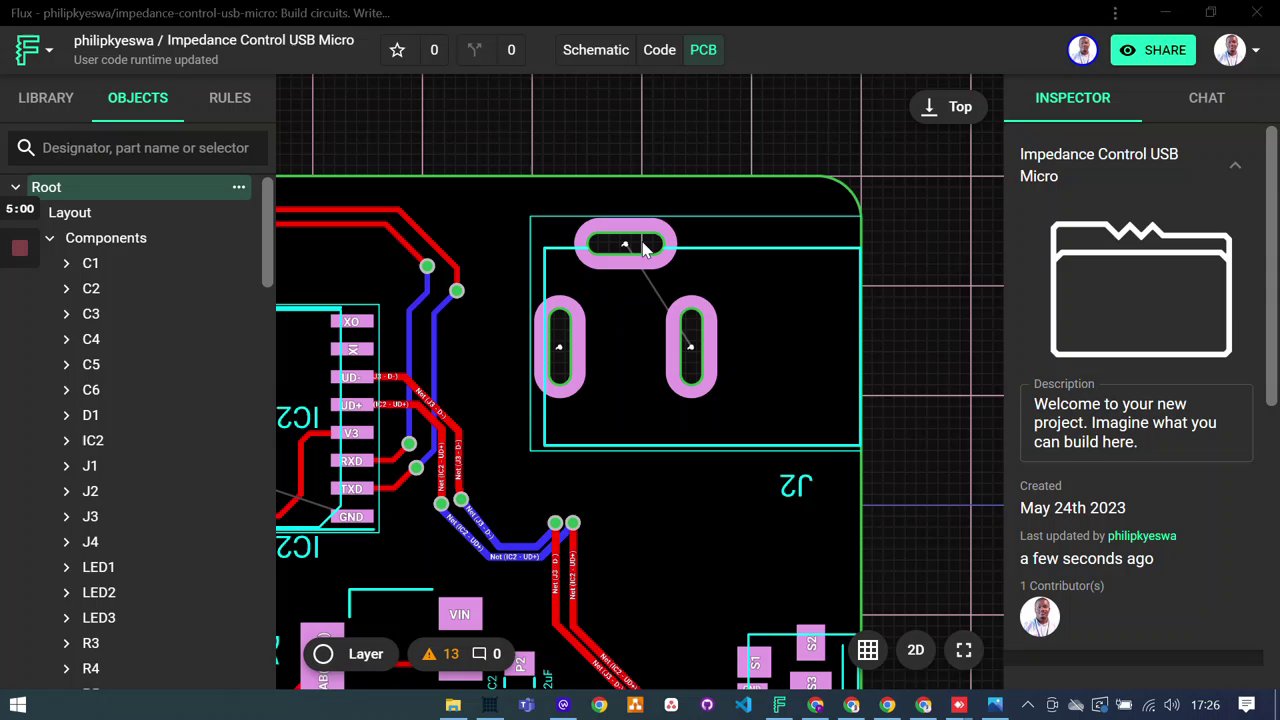
Task: Click the star icon to favorite project
Action: [x=397, y=50]
